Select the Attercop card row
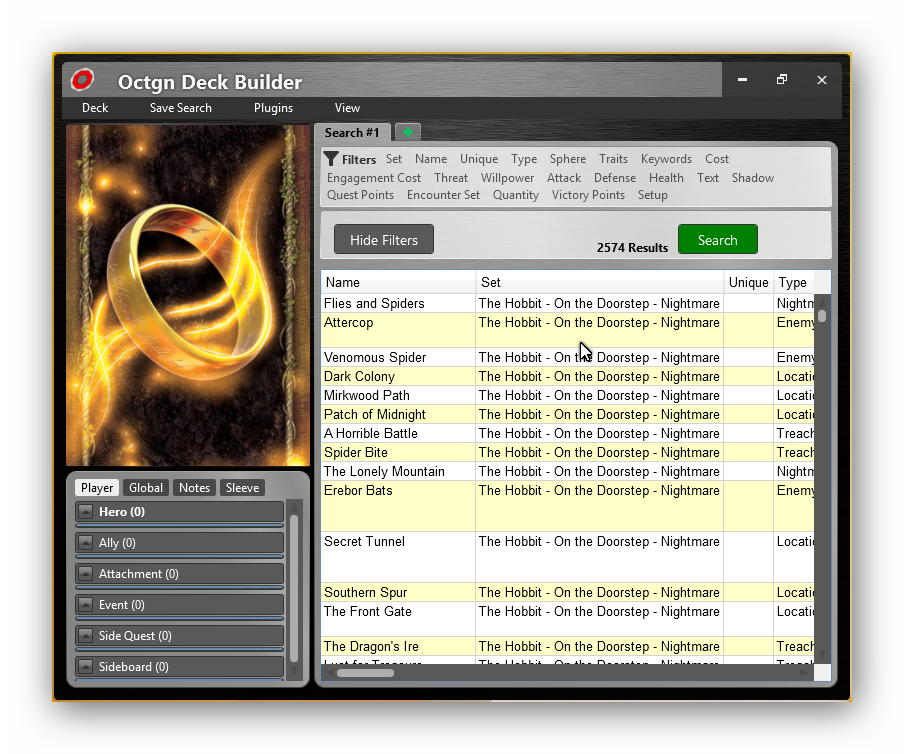Image resolution: width=904 pixels, height=754 pixels. click(568, 330)
